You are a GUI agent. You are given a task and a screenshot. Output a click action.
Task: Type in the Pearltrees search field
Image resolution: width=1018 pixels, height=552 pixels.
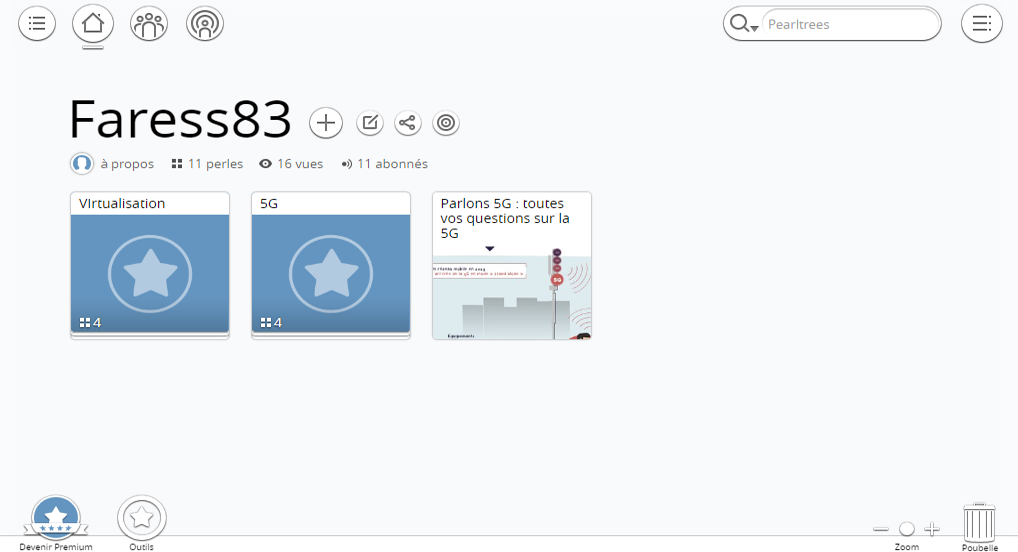[x=848, y=24]
